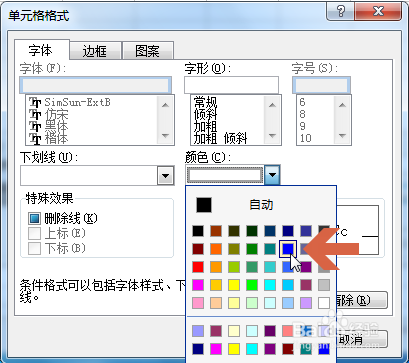Select 倾斜 font style
The image size is (409, 363).
point(205,114)
